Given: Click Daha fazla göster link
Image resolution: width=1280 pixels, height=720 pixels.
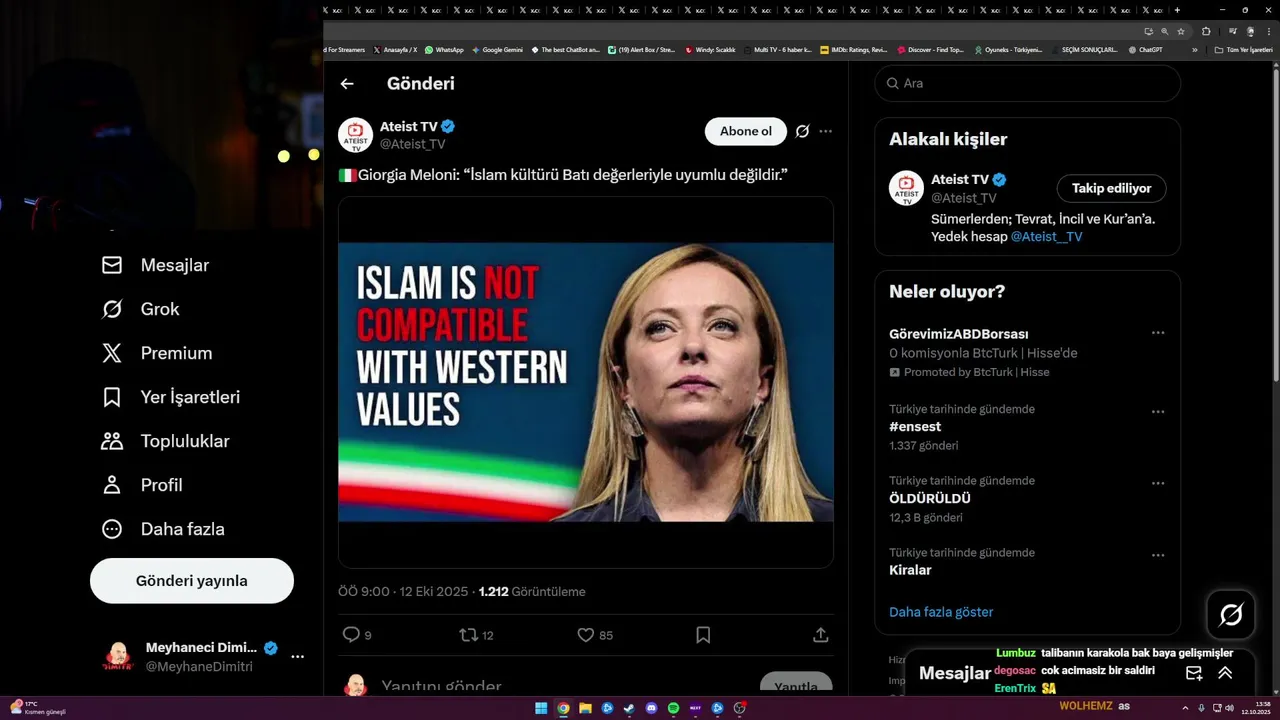Looking at the screenshot, I should (x=941, y=612).
